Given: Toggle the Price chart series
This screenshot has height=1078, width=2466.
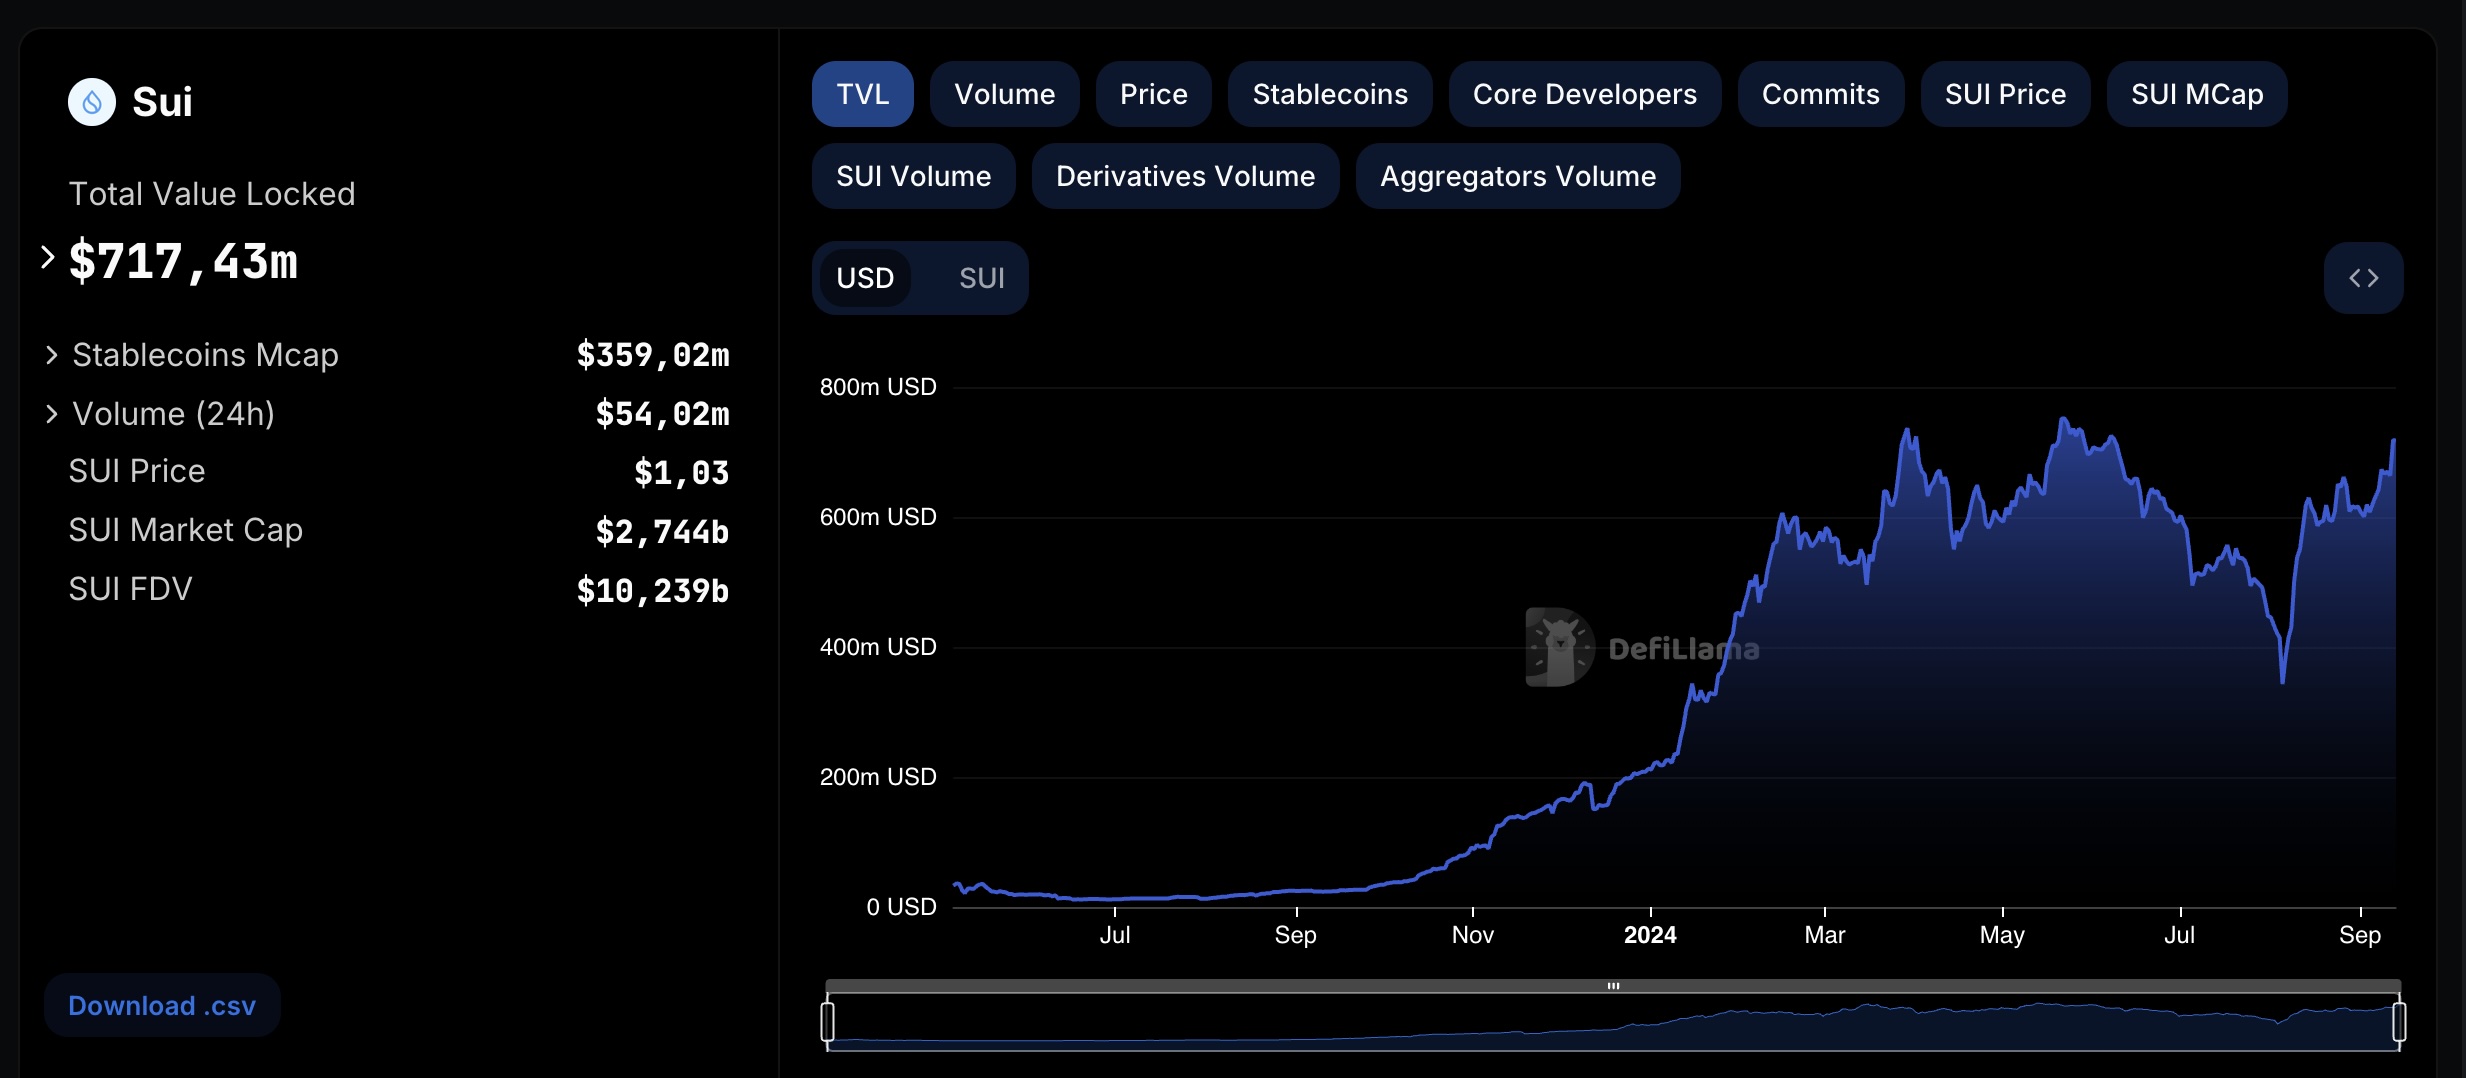Looking at the screenshot, I should [x=1153, y=94].
